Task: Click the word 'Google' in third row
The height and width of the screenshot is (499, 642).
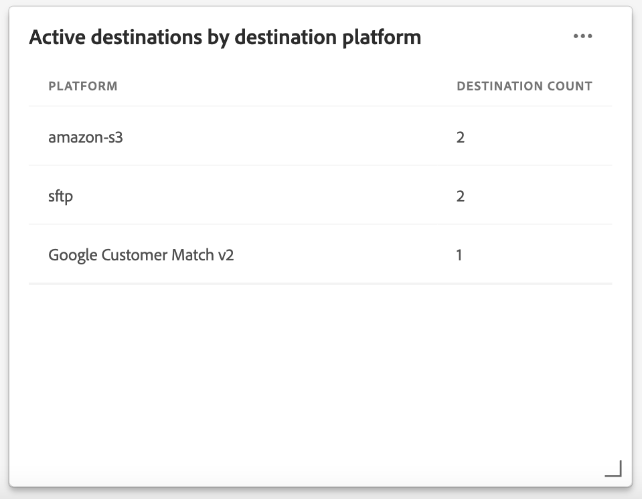Action: (74, 255)
